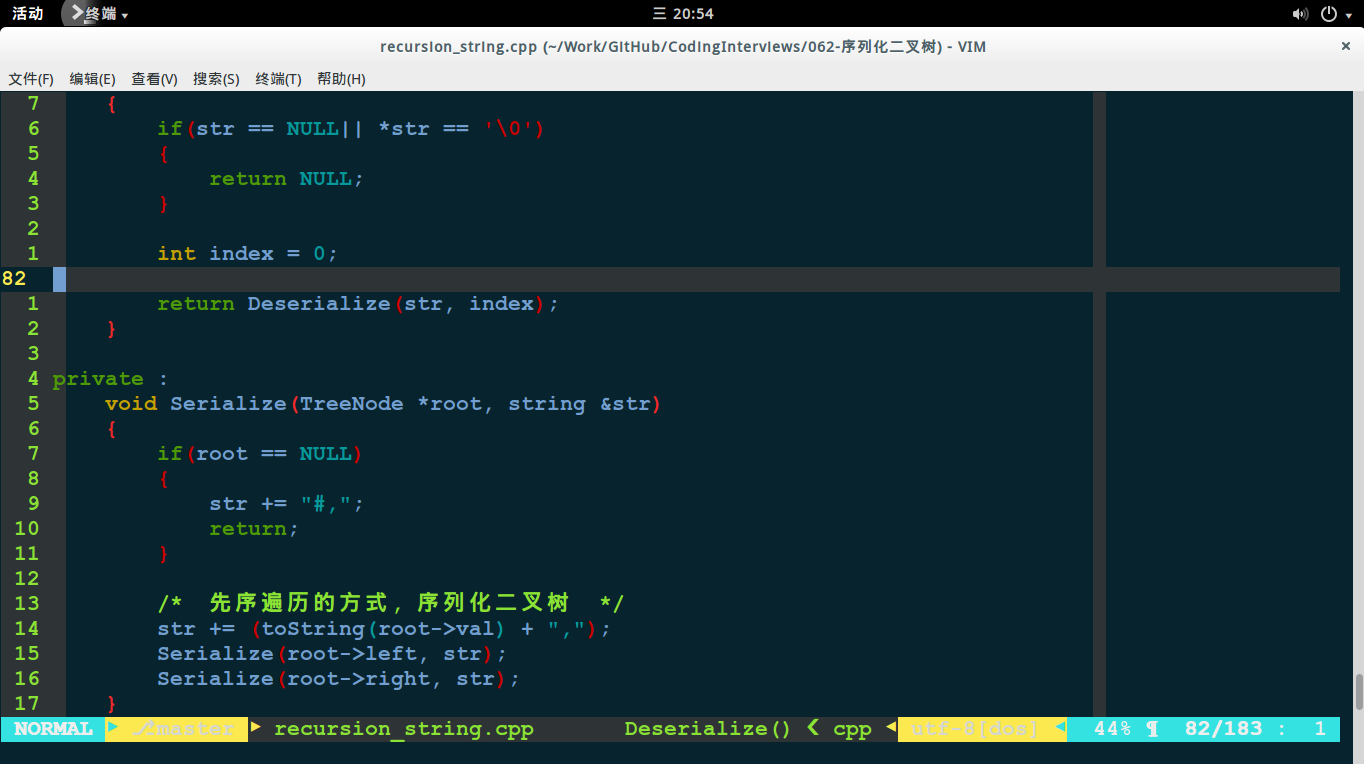Open the 帮助(H) menu
The width and height of the screenshot is (1364, 764).
click(x=341, y=79)
